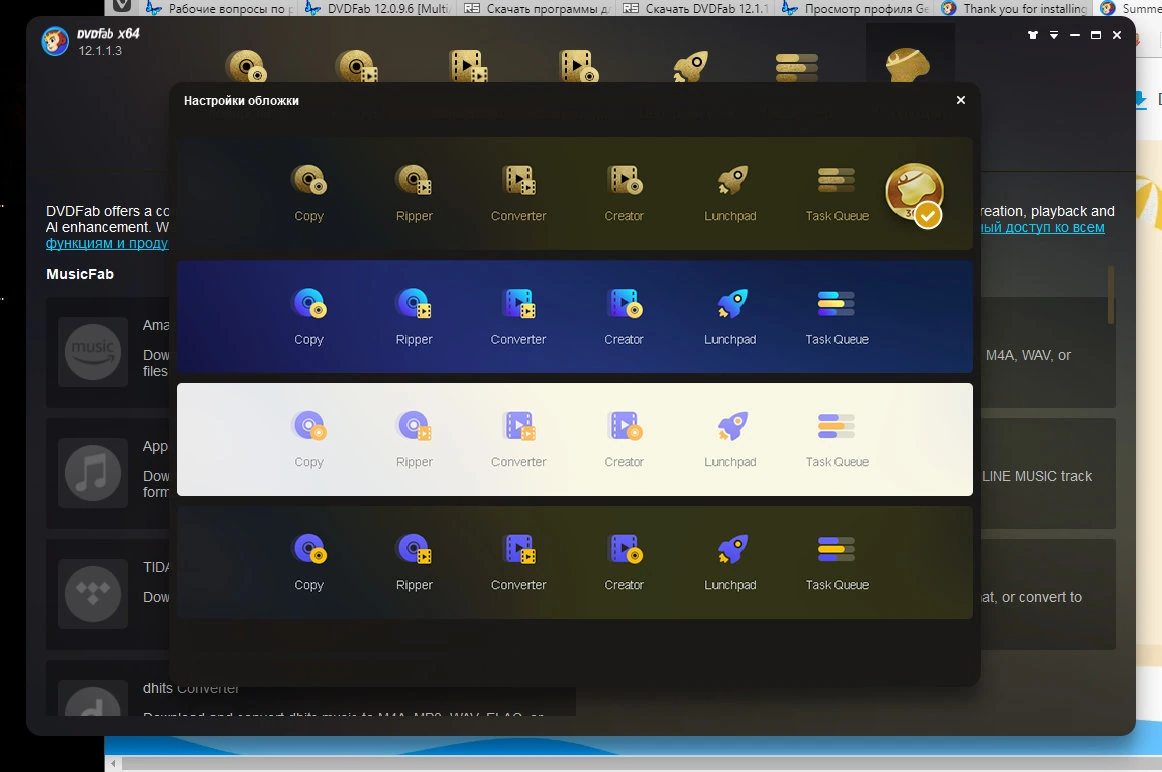Click the Copy icon in the gold theme row
This screenshot has width=1162, height=772.
[x=309, y=180]
